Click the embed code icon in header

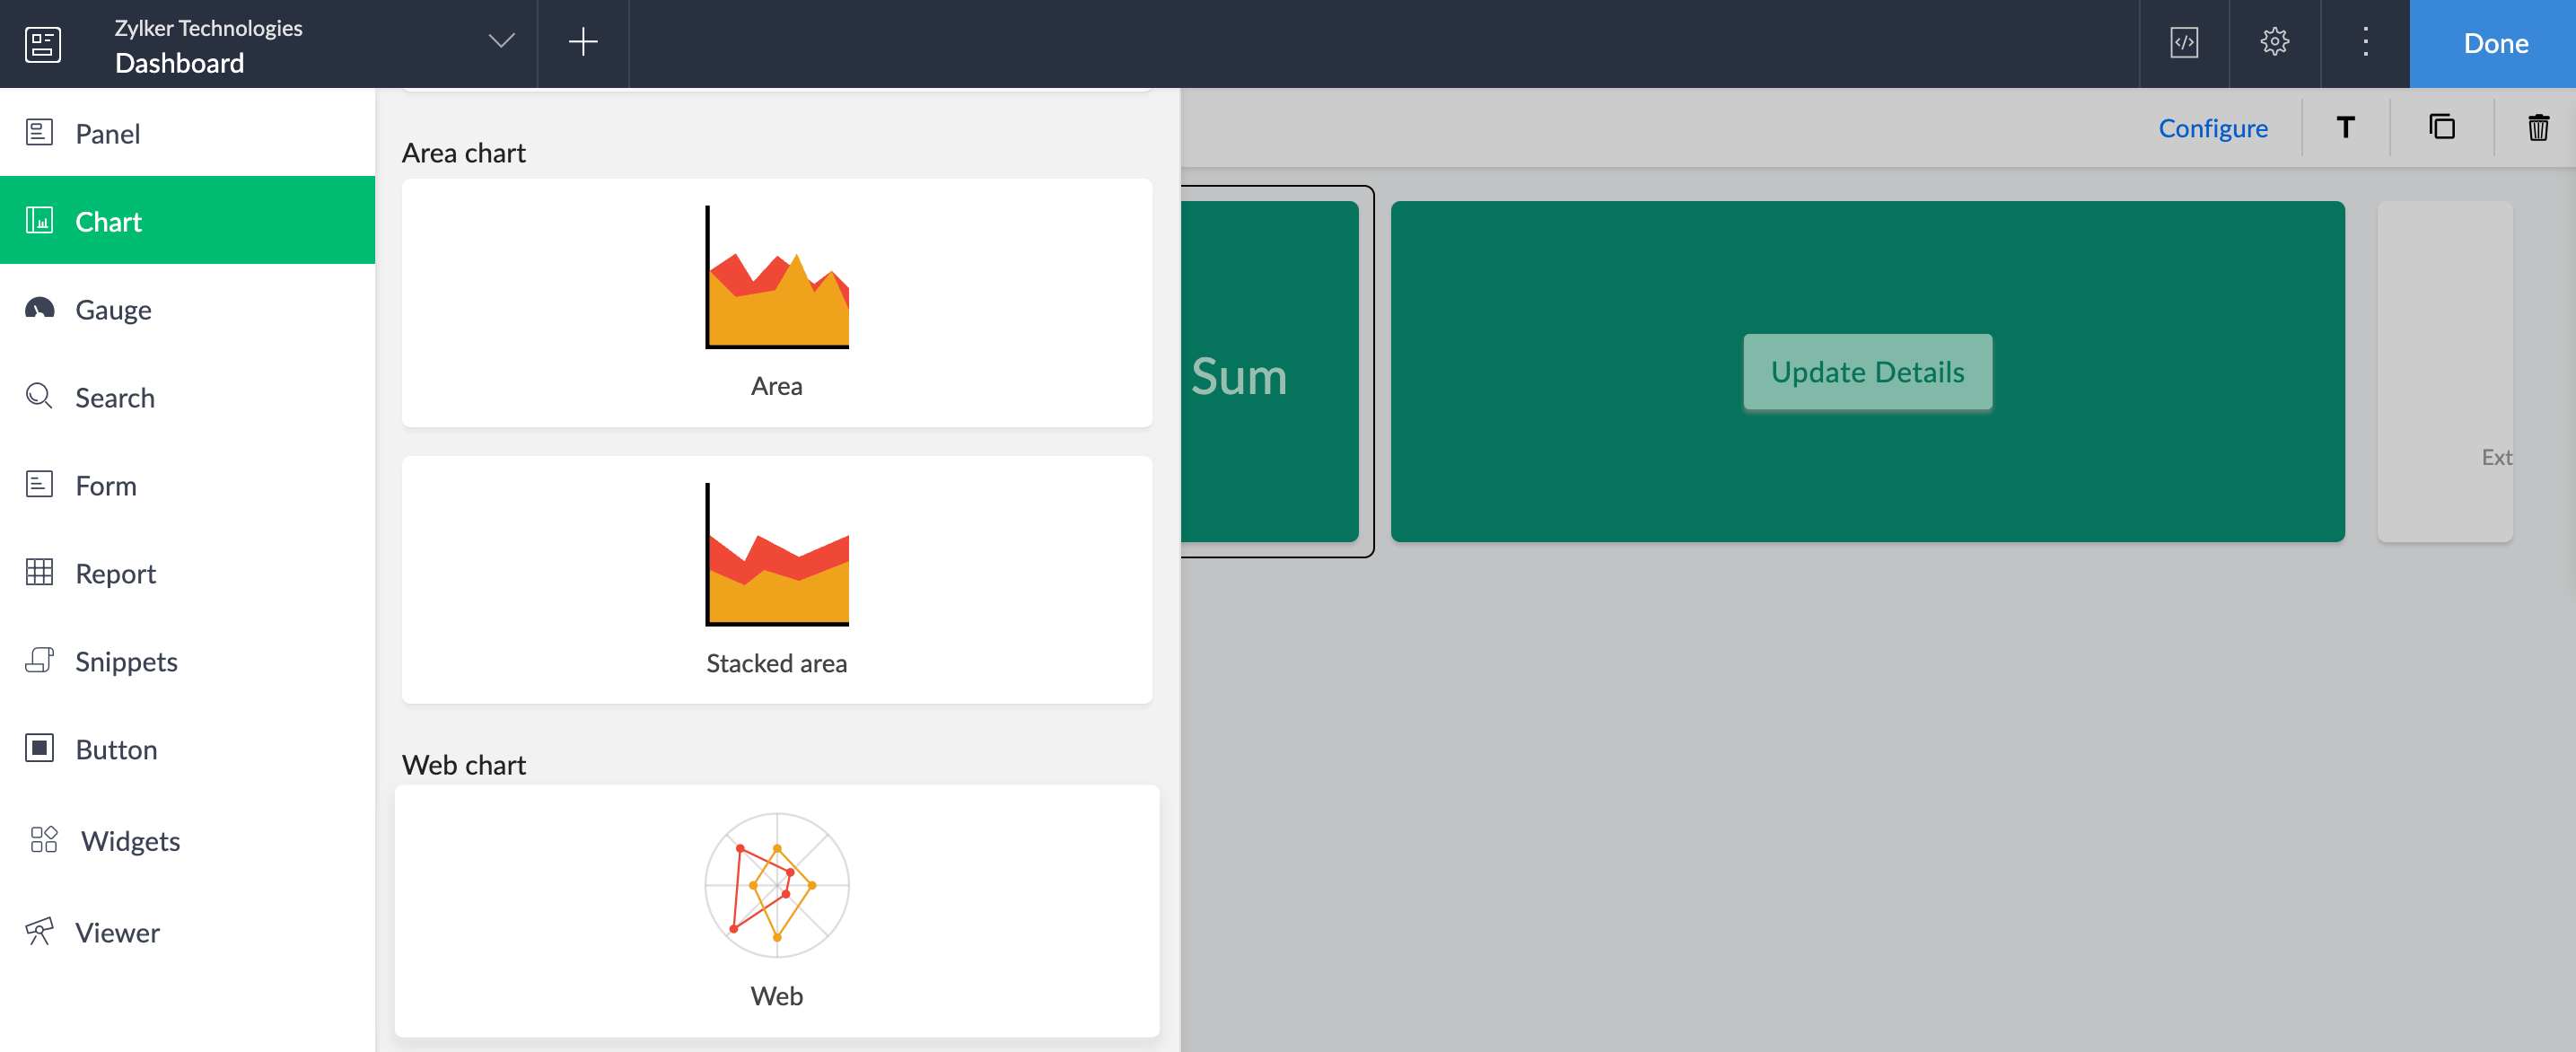point(2184,43)
